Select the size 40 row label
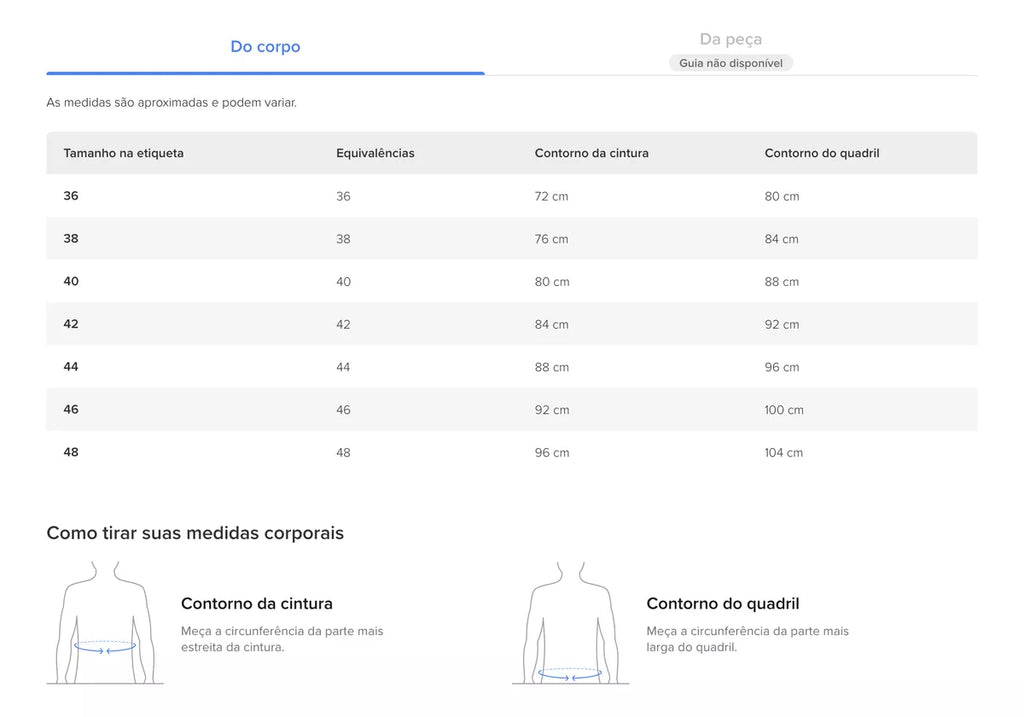 [71, 281]
